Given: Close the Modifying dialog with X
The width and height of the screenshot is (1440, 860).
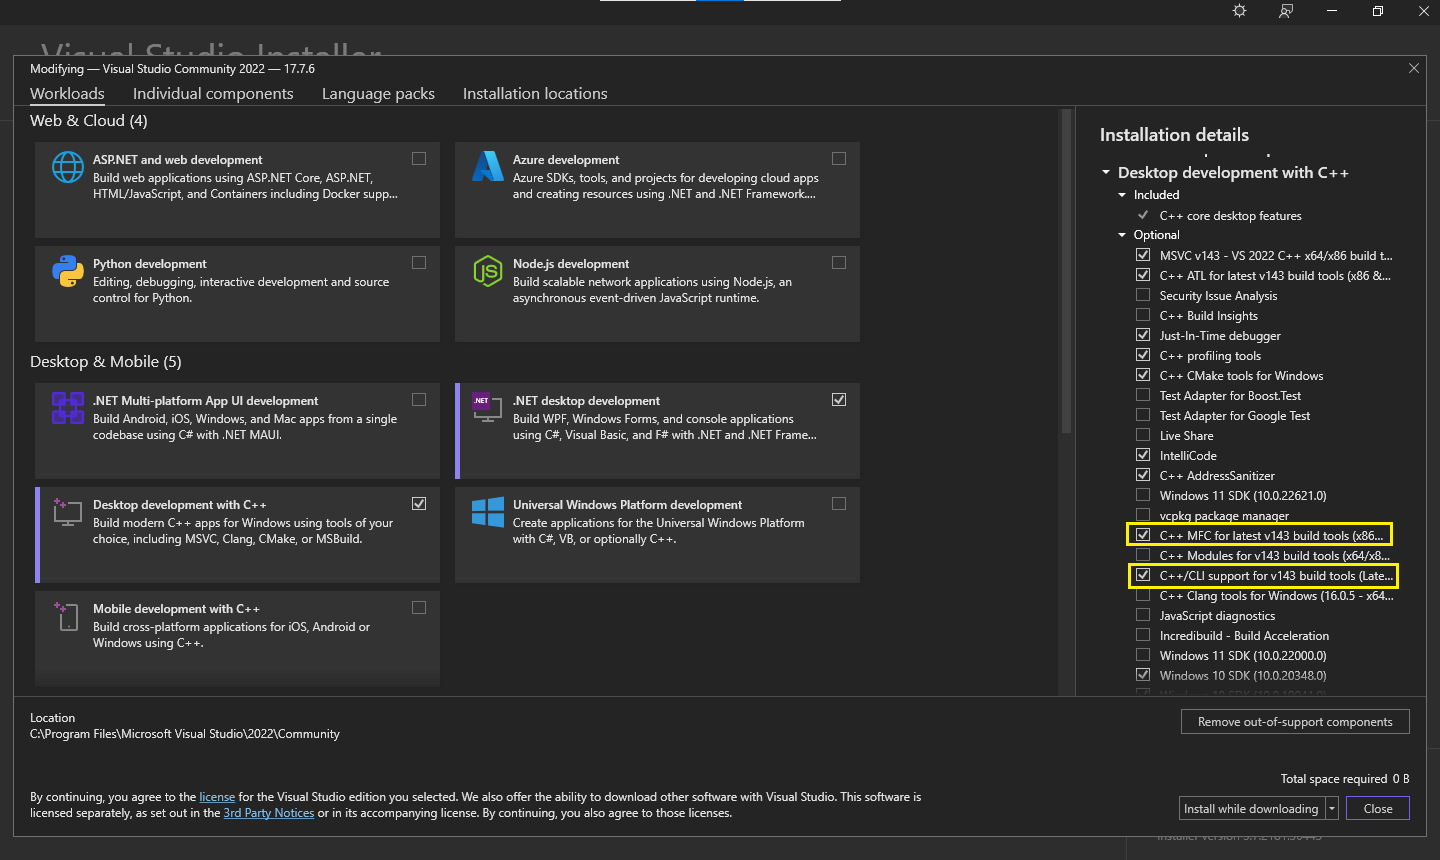Looking at the screenshot, I should pos(1413,68).
